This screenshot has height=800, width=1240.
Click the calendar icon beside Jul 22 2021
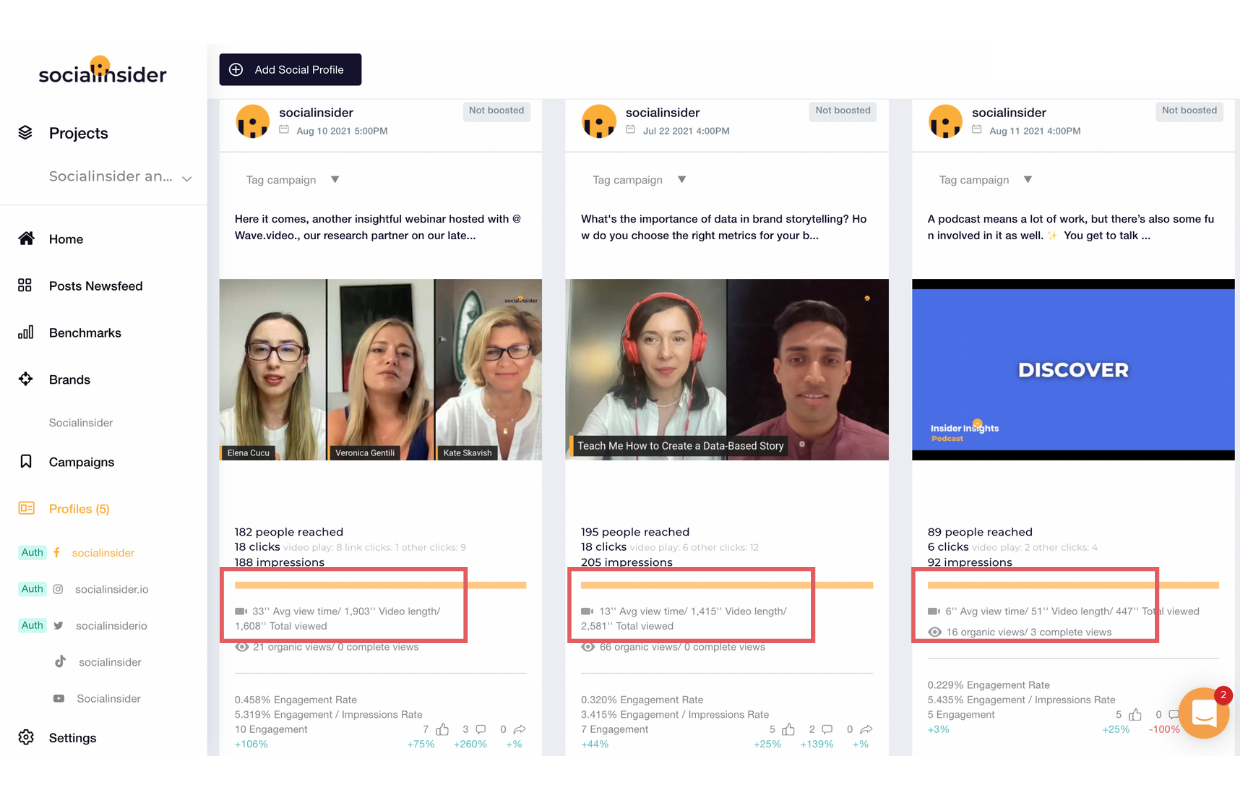(631, 130)
